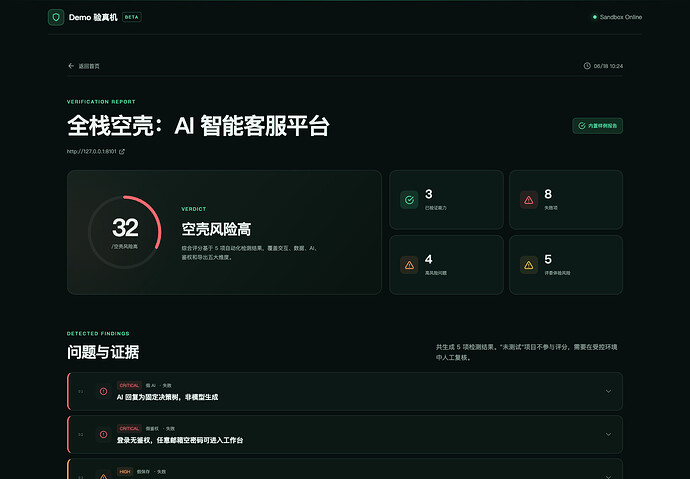Expand the HIGH severity finding row

[x=608, y=476]
